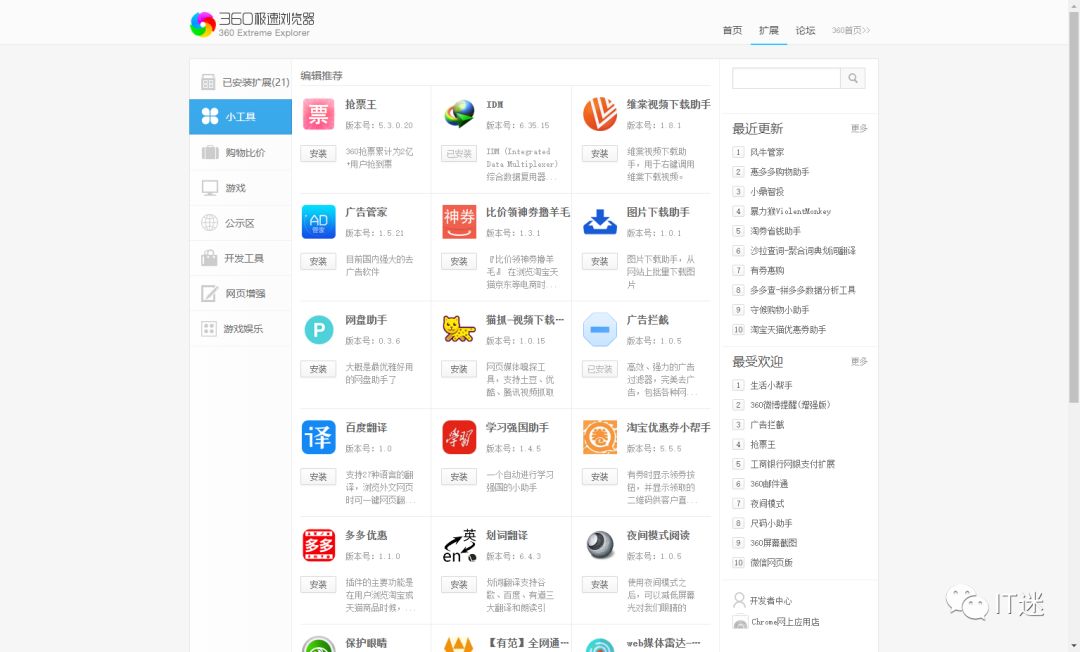This screenshot has width=1080, height=652.
Task: Open 生活小帮手 in most popular
Action: 771,386
